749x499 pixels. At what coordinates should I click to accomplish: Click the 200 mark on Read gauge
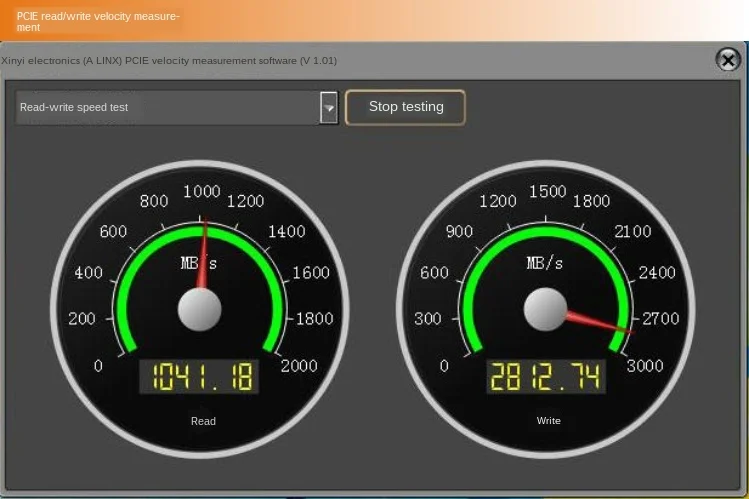pyautogui.click(x=82, y=319)
